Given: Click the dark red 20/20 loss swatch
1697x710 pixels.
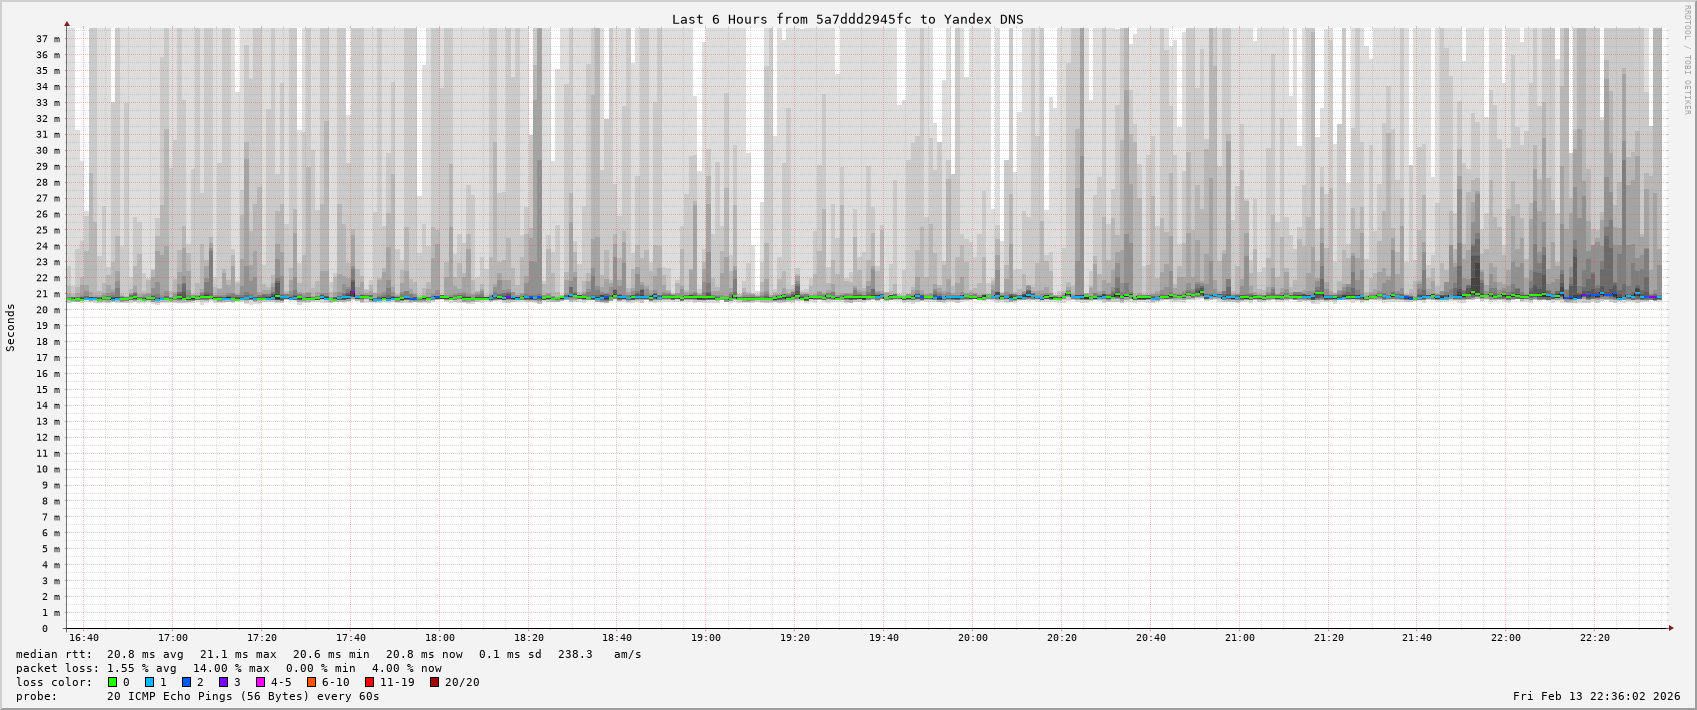Looking at the screenshot, I should tap(435, 682).
